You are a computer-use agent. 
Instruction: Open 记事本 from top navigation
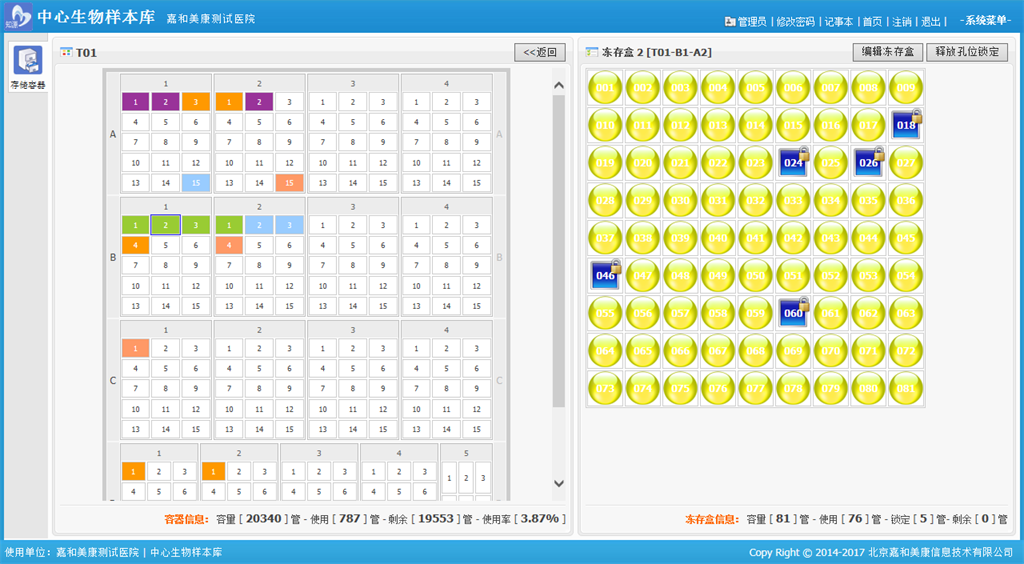click(837, 22)
